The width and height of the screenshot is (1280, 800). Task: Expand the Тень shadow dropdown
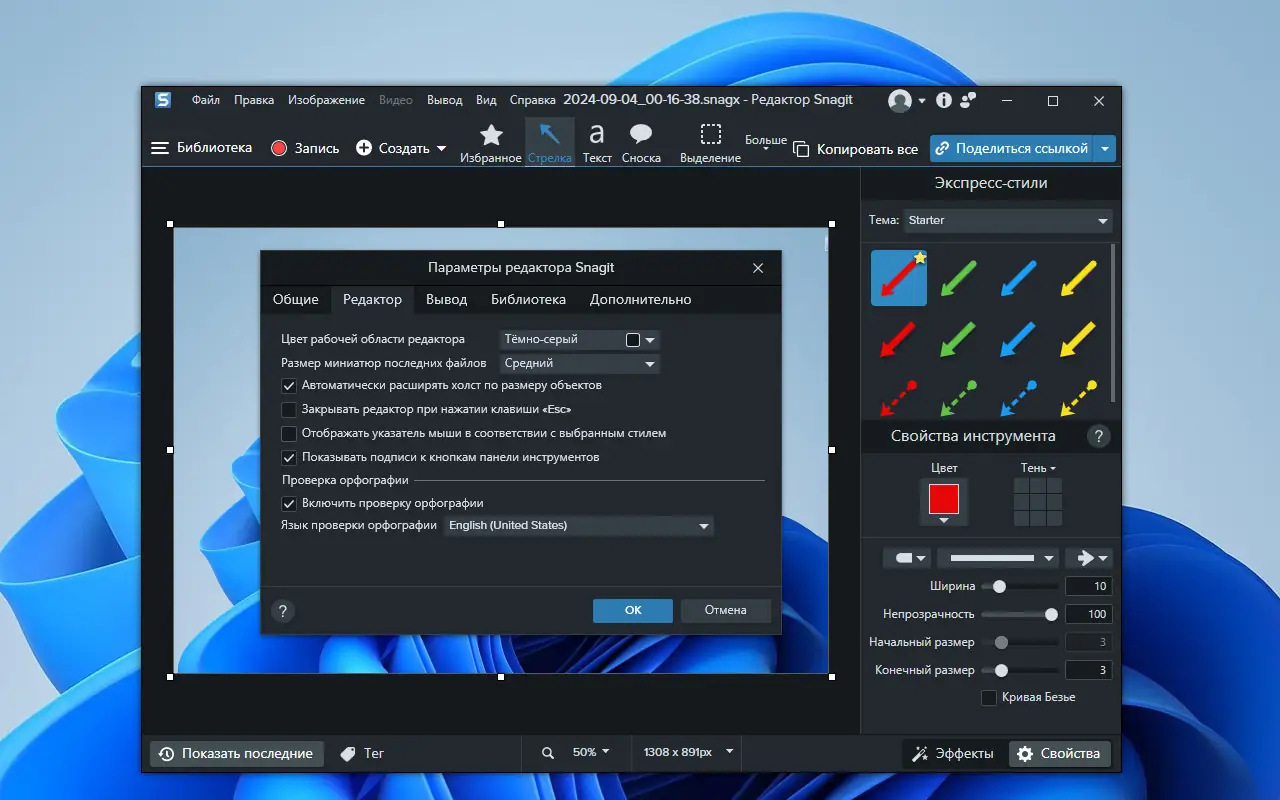coord(1038,468)
